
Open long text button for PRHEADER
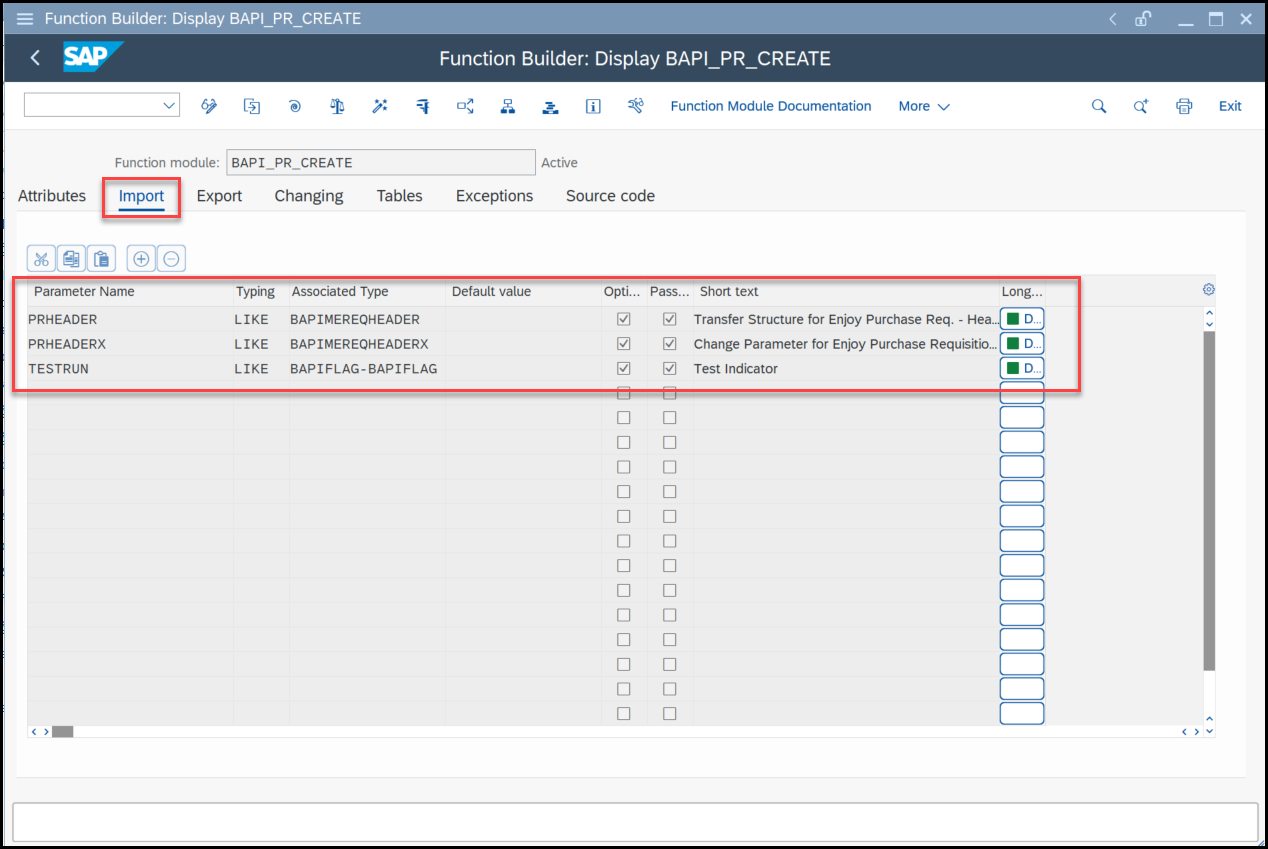point(1022,319)
